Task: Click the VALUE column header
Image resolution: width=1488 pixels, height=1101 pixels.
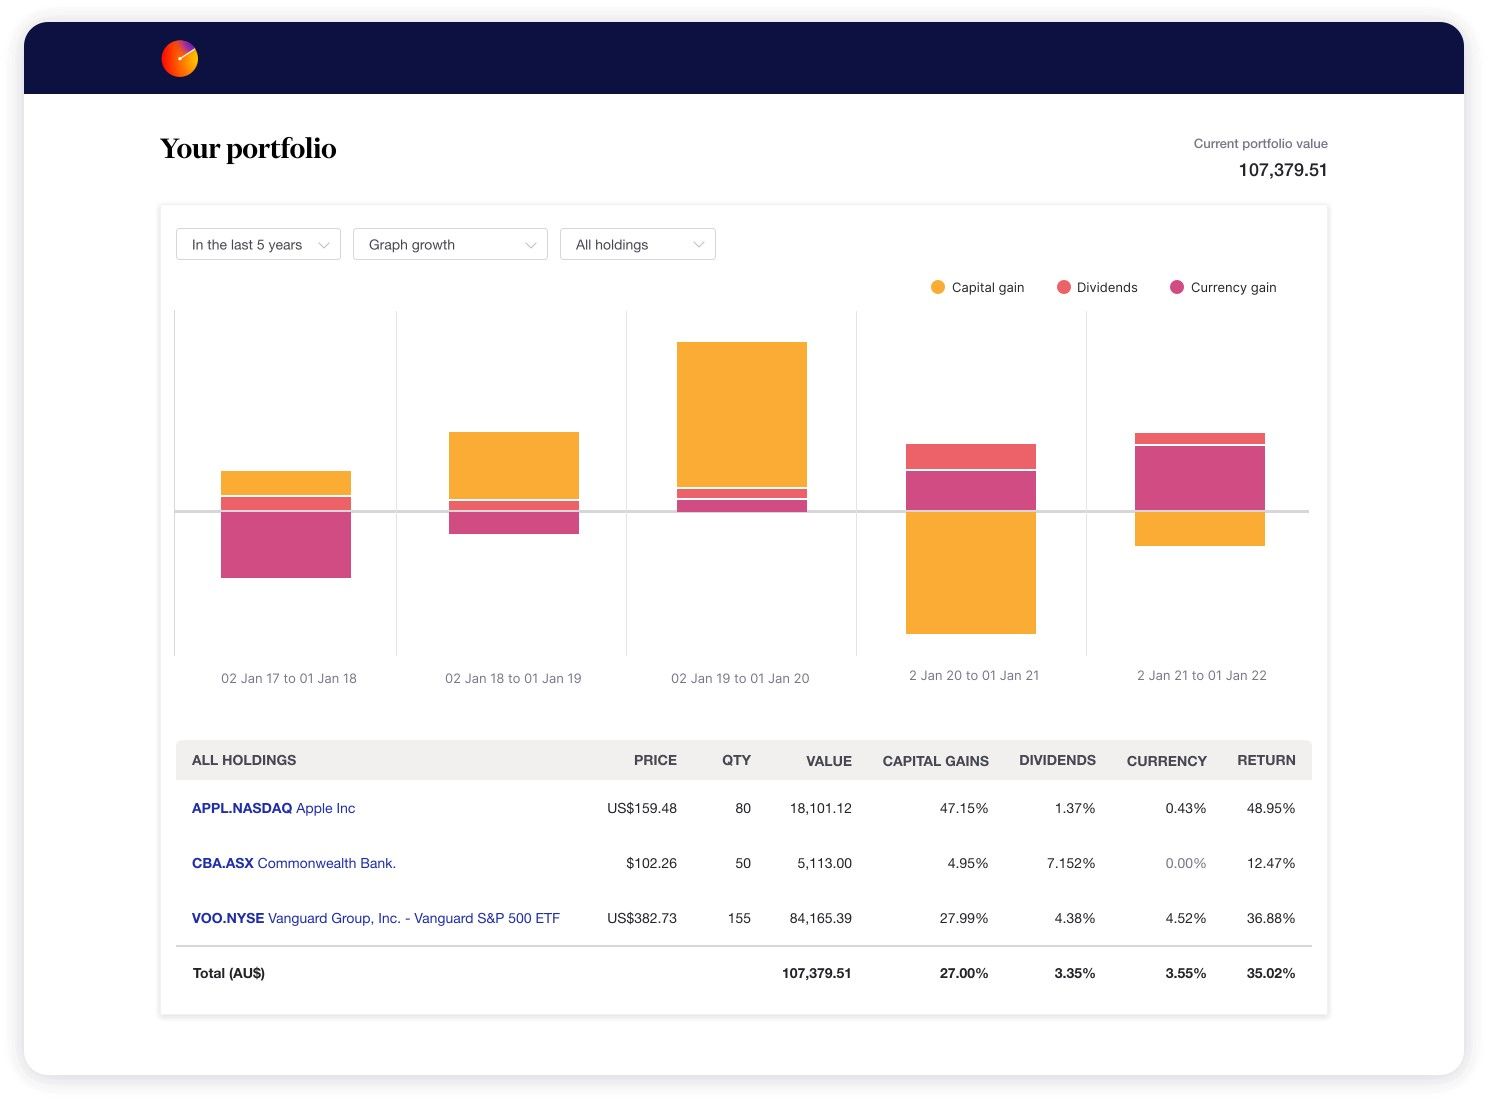Action: 829,761
